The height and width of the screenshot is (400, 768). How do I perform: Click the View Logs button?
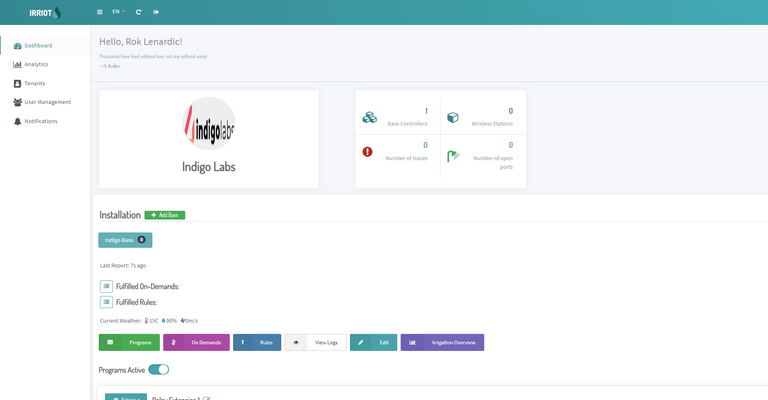315,342
